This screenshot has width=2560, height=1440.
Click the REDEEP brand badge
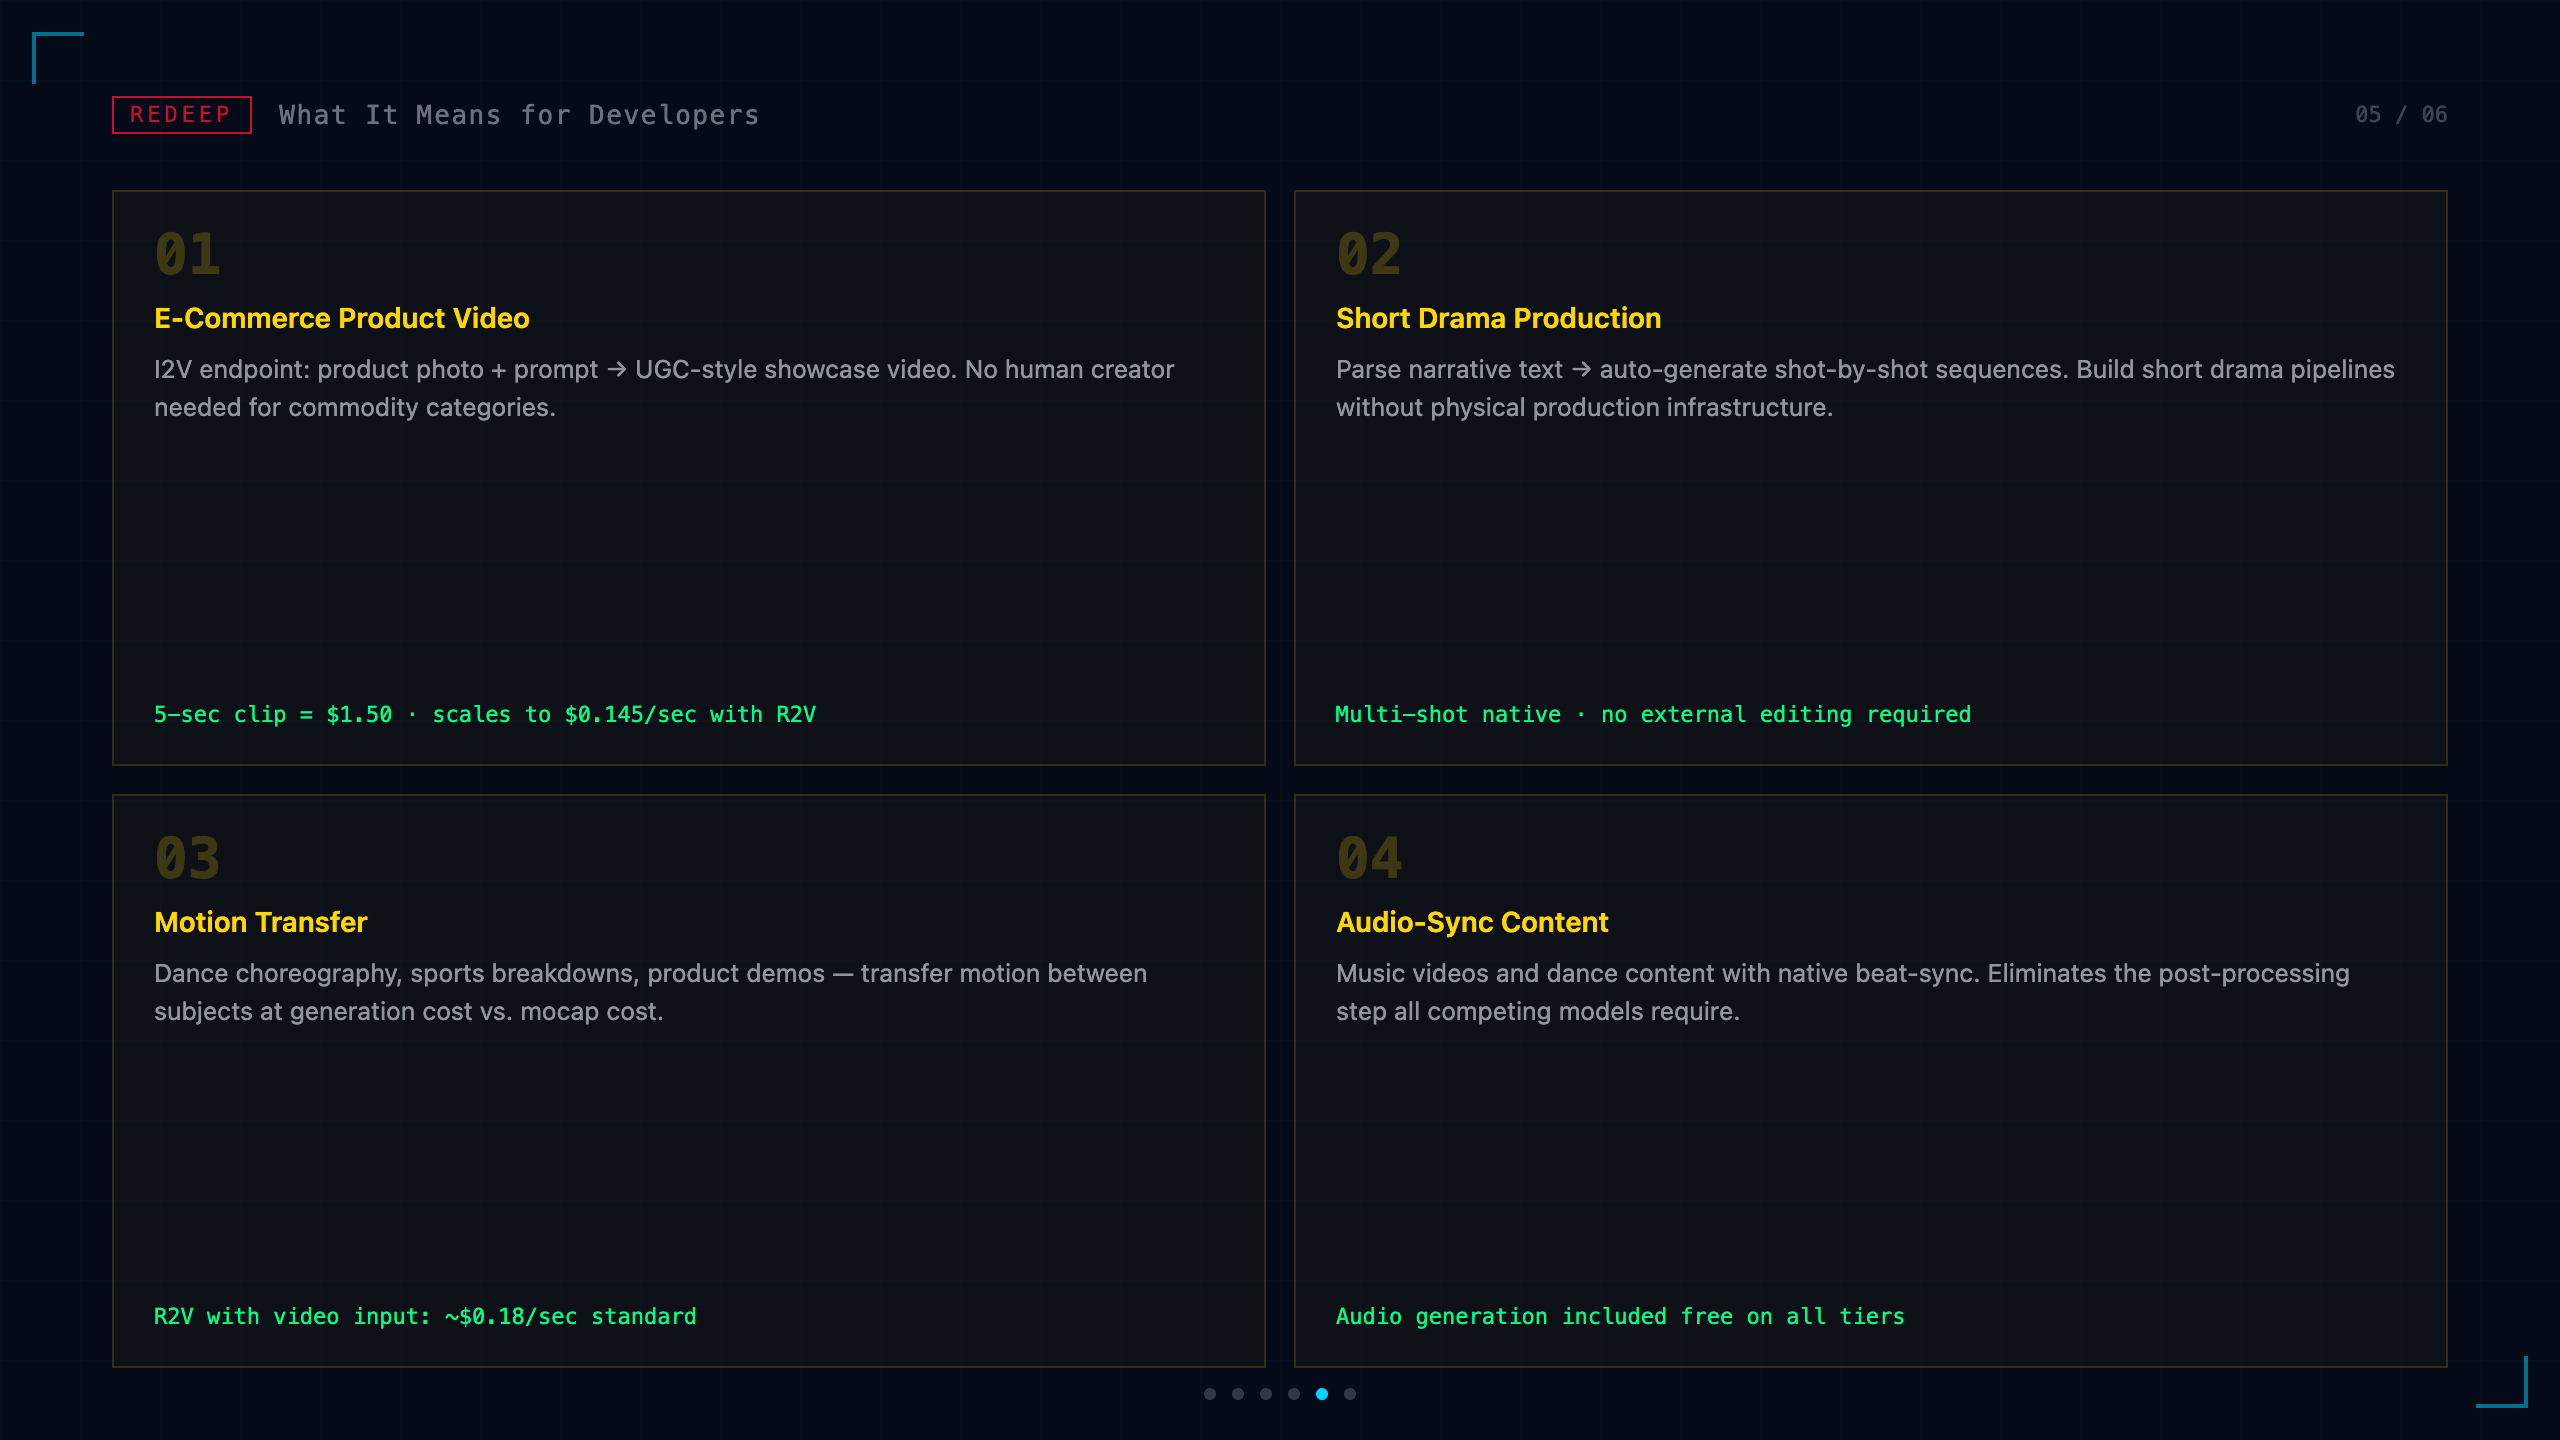pos(181,115)
